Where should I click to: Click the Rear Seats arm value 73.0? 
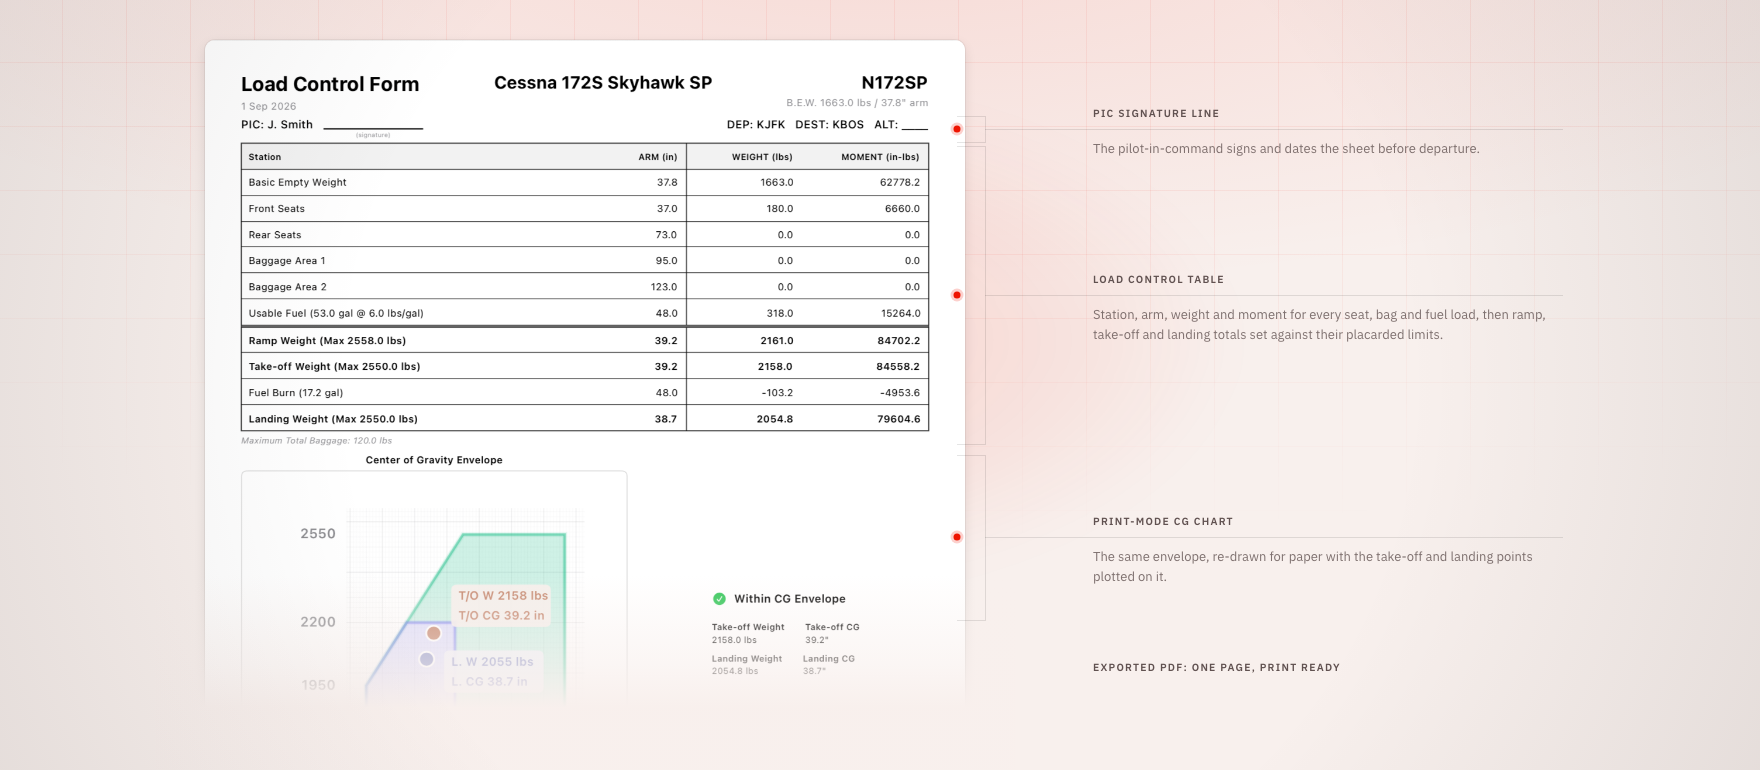[x=666, y=235]
